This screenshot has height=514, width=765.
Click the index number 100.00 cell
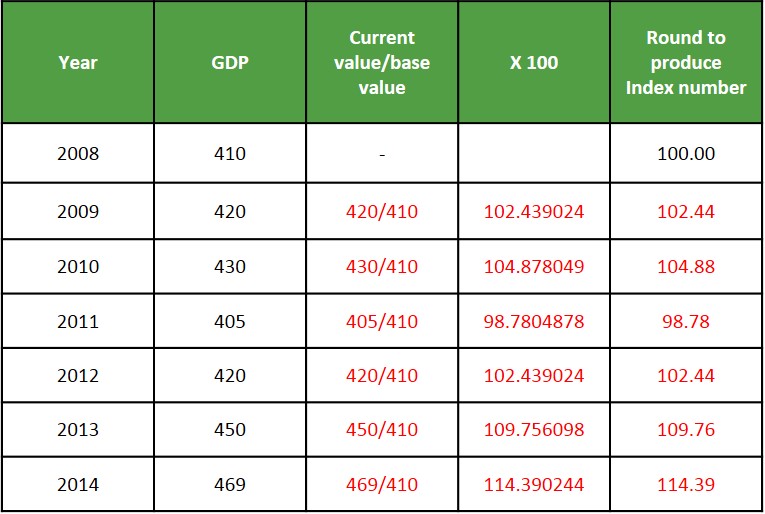[686, 154]
